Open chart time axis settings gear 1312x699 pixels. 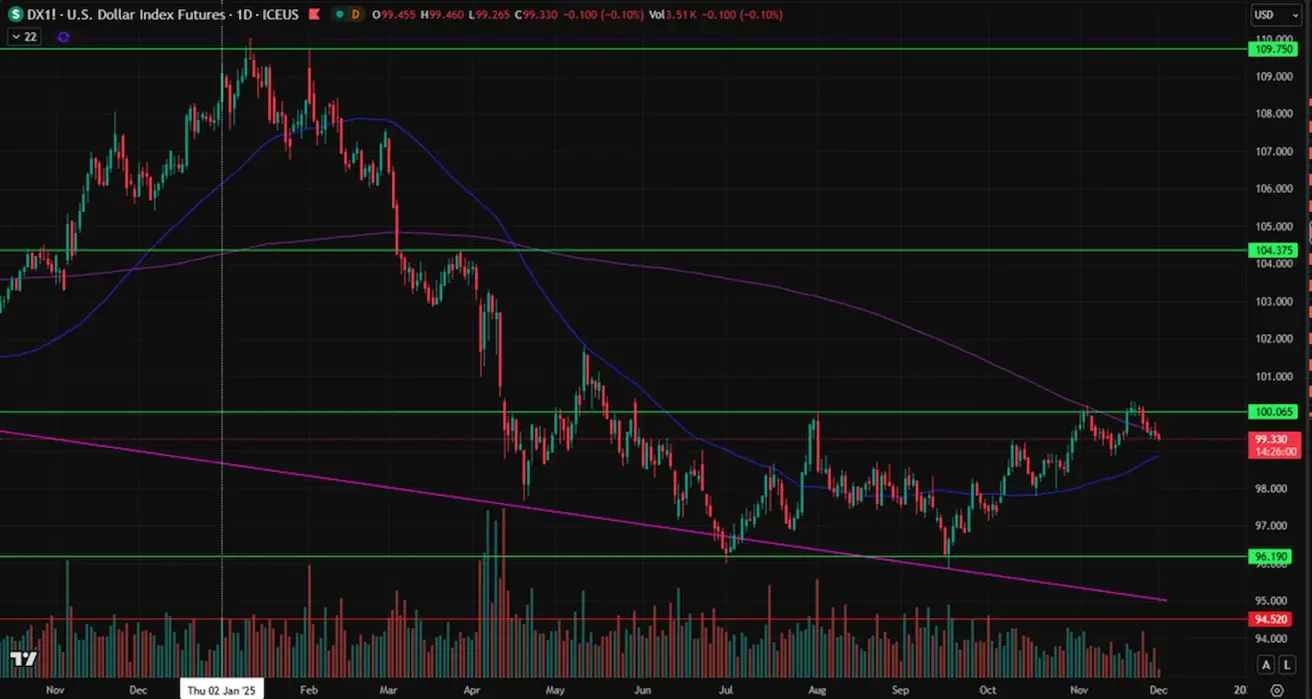[1276, 690]
